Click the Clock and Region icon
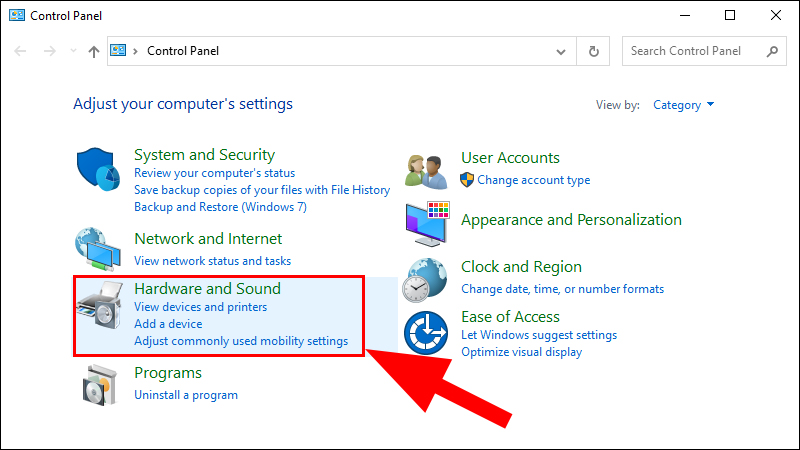This screenshot has width=800, height=450. click(424, 280)
